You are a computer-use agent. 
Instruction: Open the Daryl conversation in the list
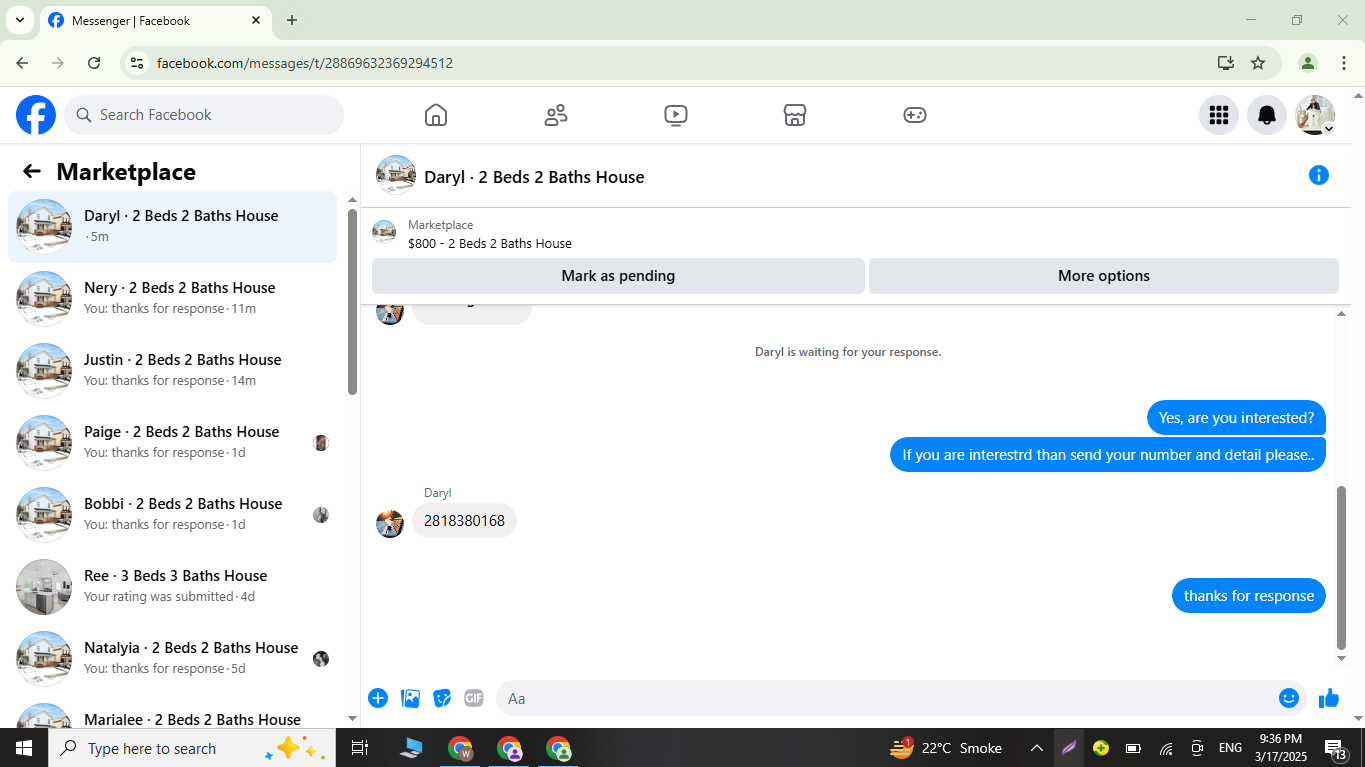tap(173, 227)
